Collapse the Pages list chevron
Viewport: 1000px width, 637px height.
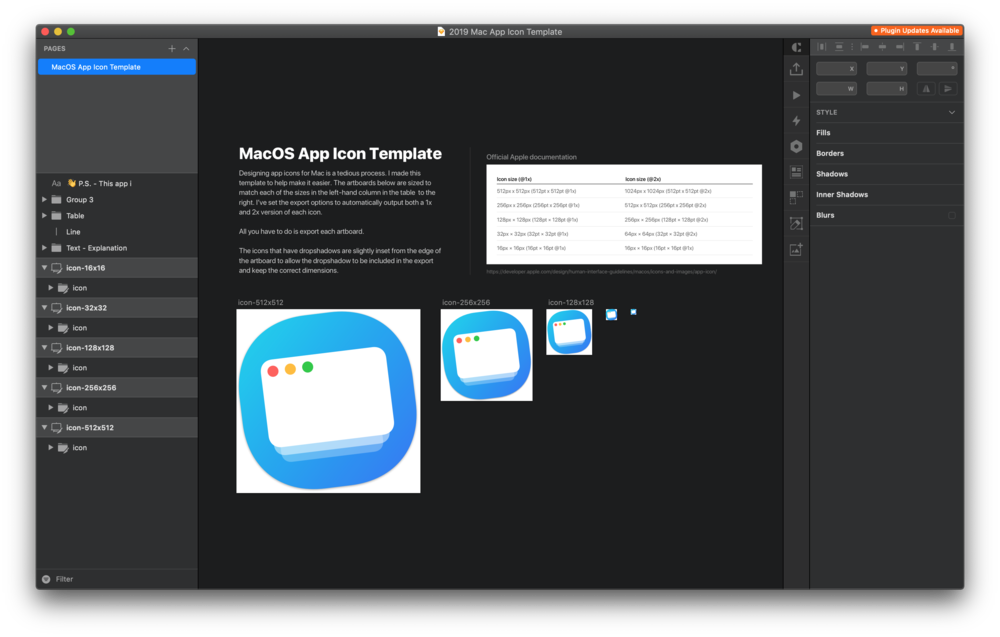(186, 48)
